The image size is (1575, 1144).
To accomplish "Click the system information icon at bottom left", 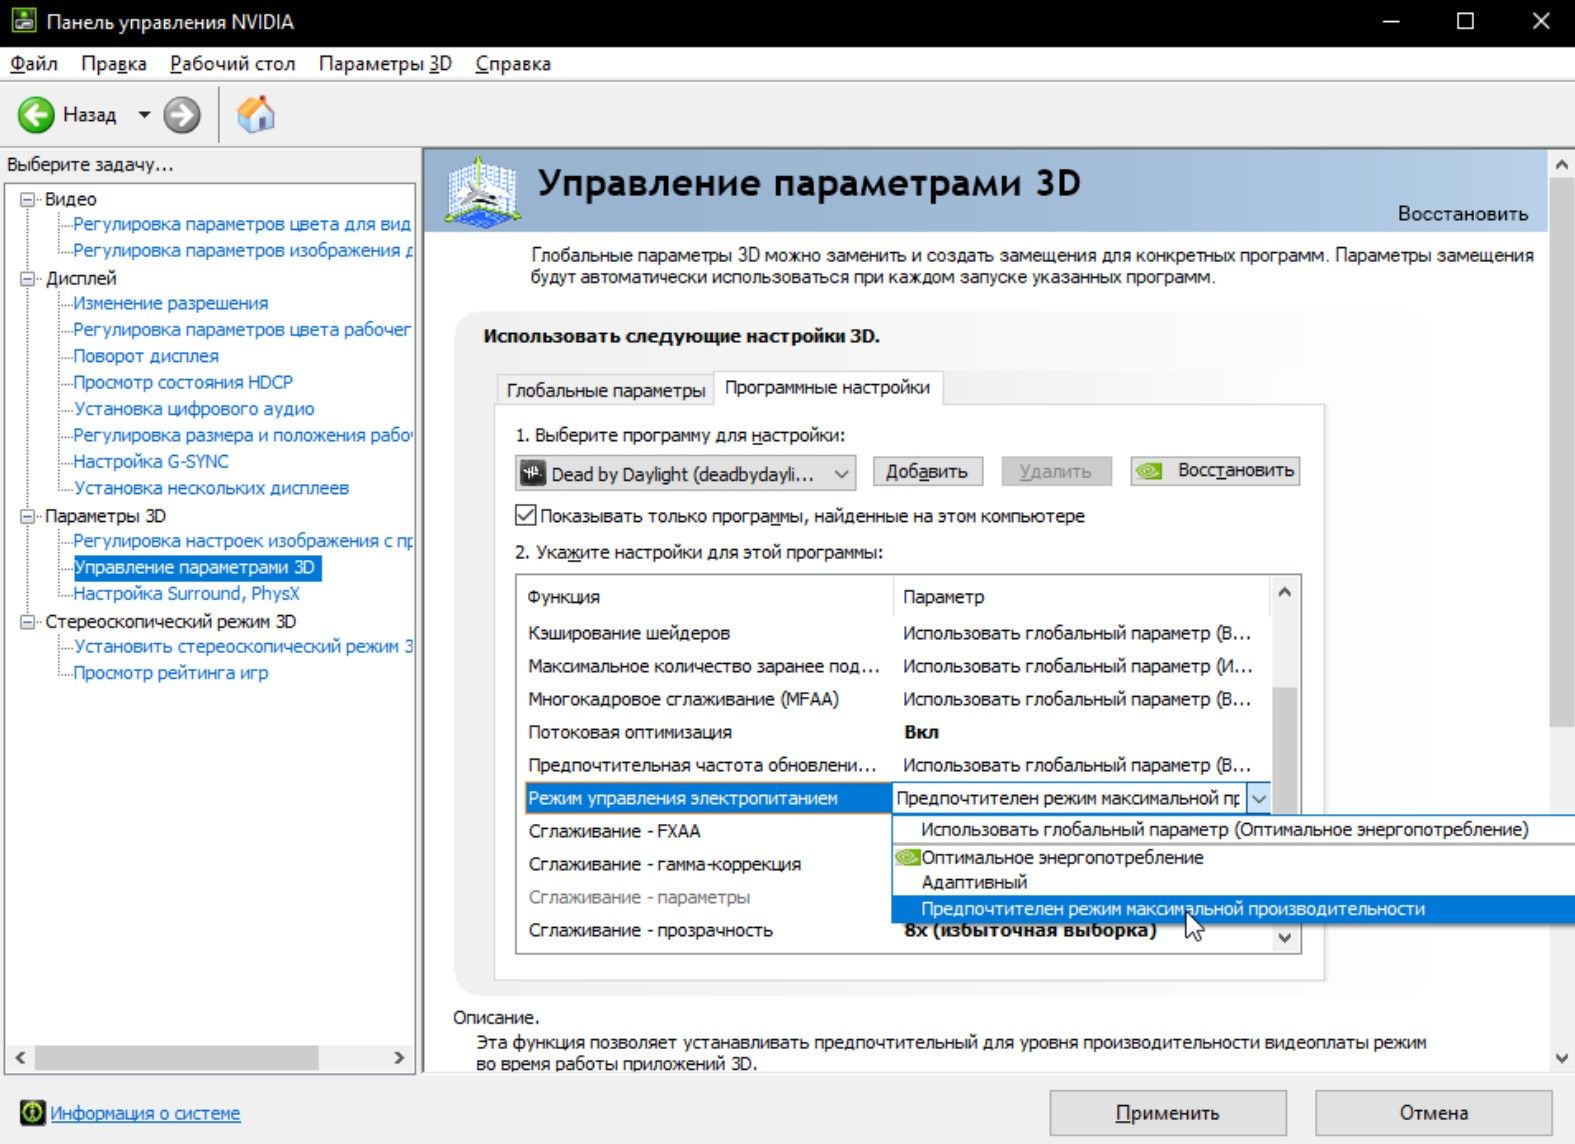I will [x=32, y=1112].
